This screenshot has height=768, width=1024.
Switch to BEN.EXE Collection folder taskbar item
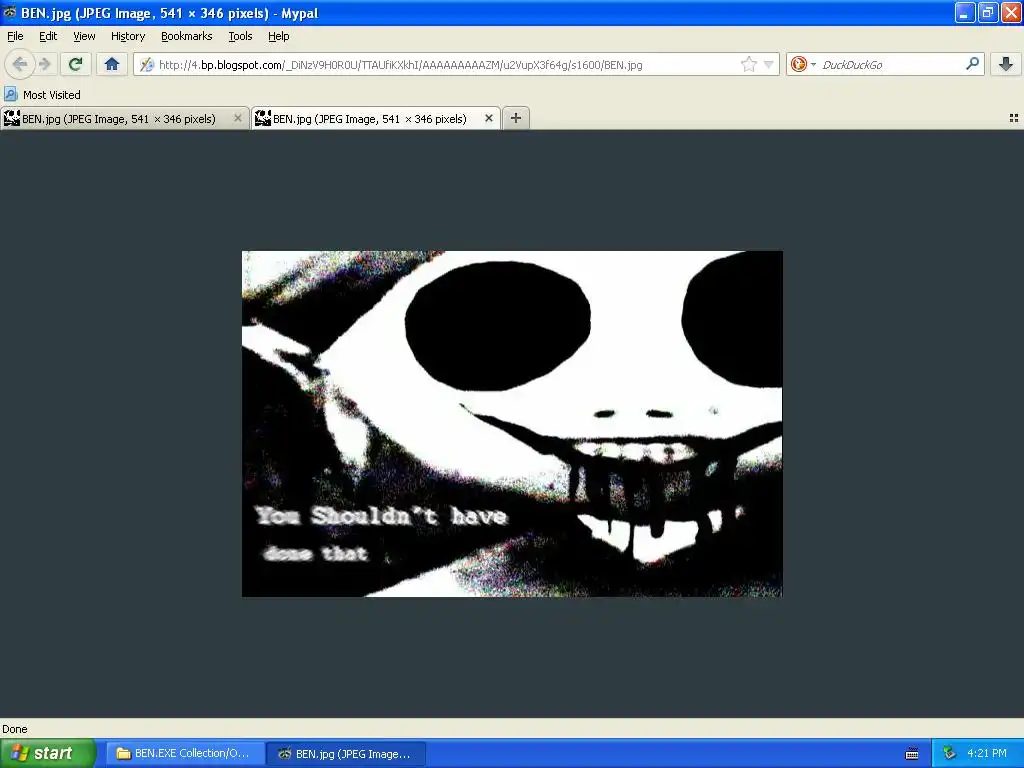point(185,753)
